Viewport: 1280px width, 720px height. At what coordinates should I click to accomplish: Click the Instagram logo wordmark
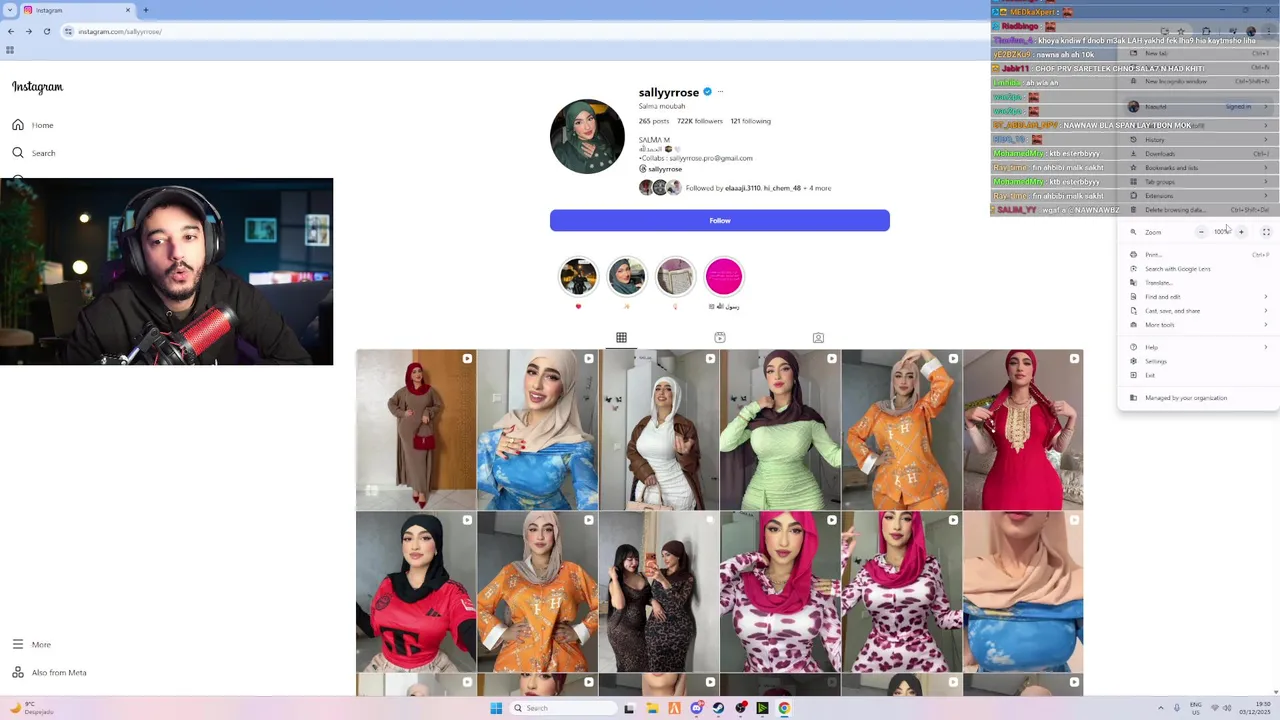click(x=37, y=87)
